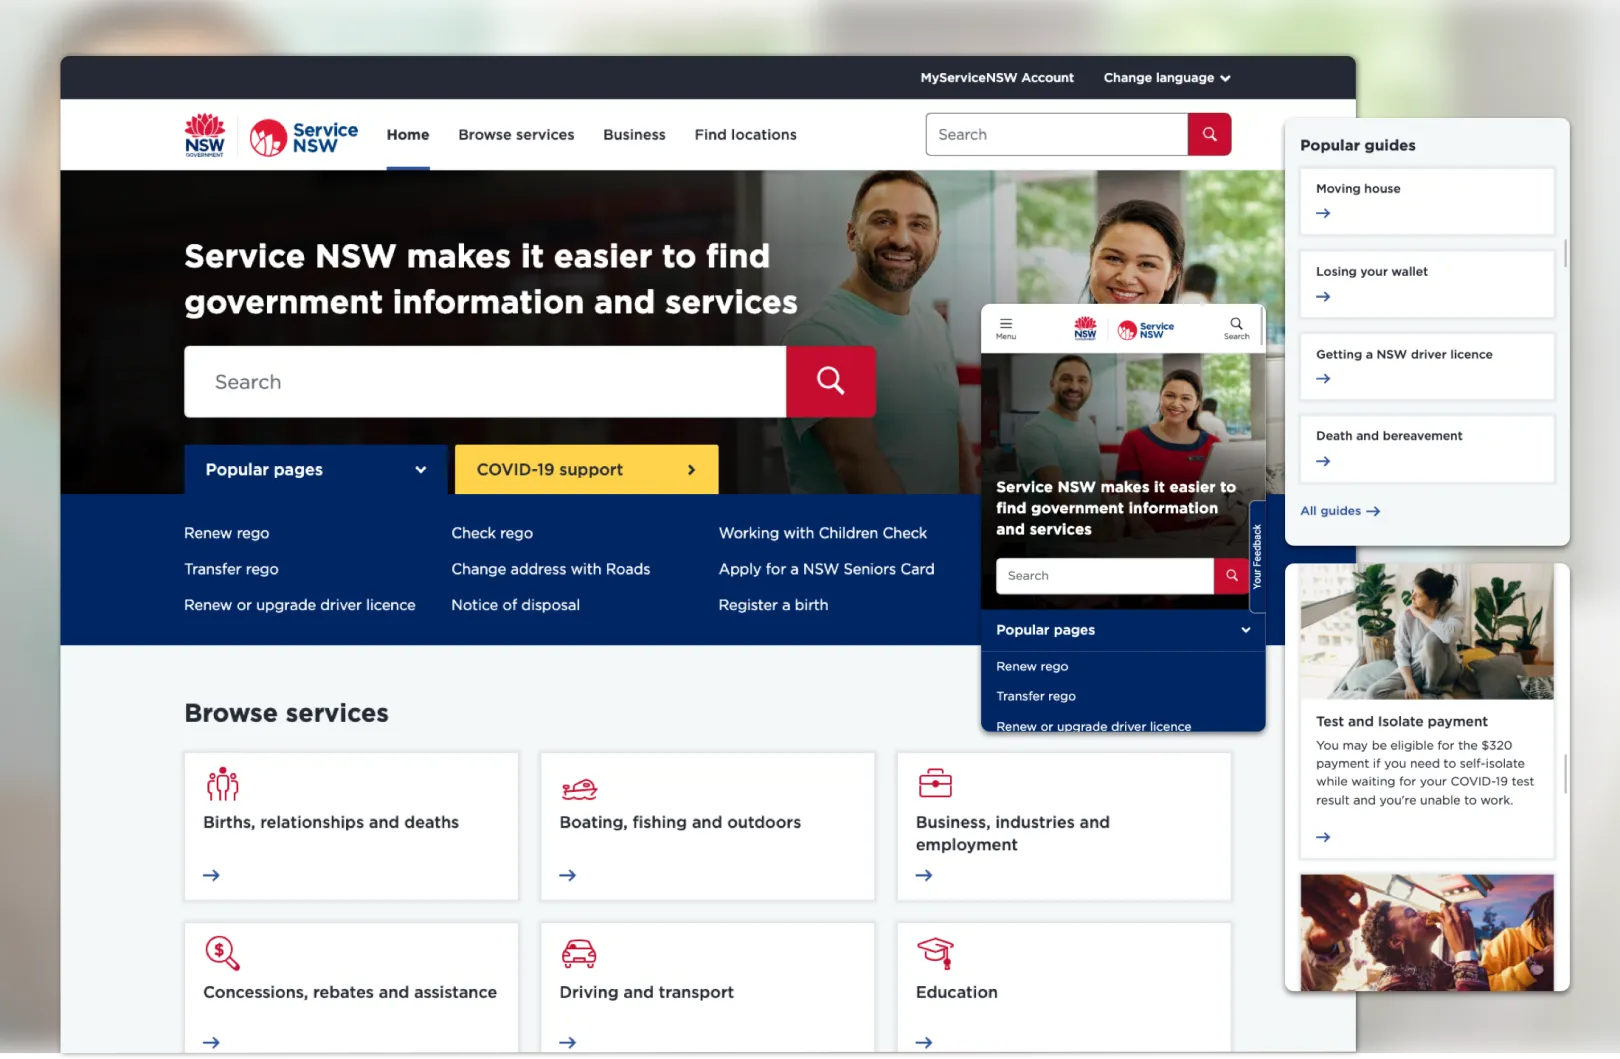Expand the Change language dropdown
Viewport: 1620px width, 1059px height.
(1165, 77)
